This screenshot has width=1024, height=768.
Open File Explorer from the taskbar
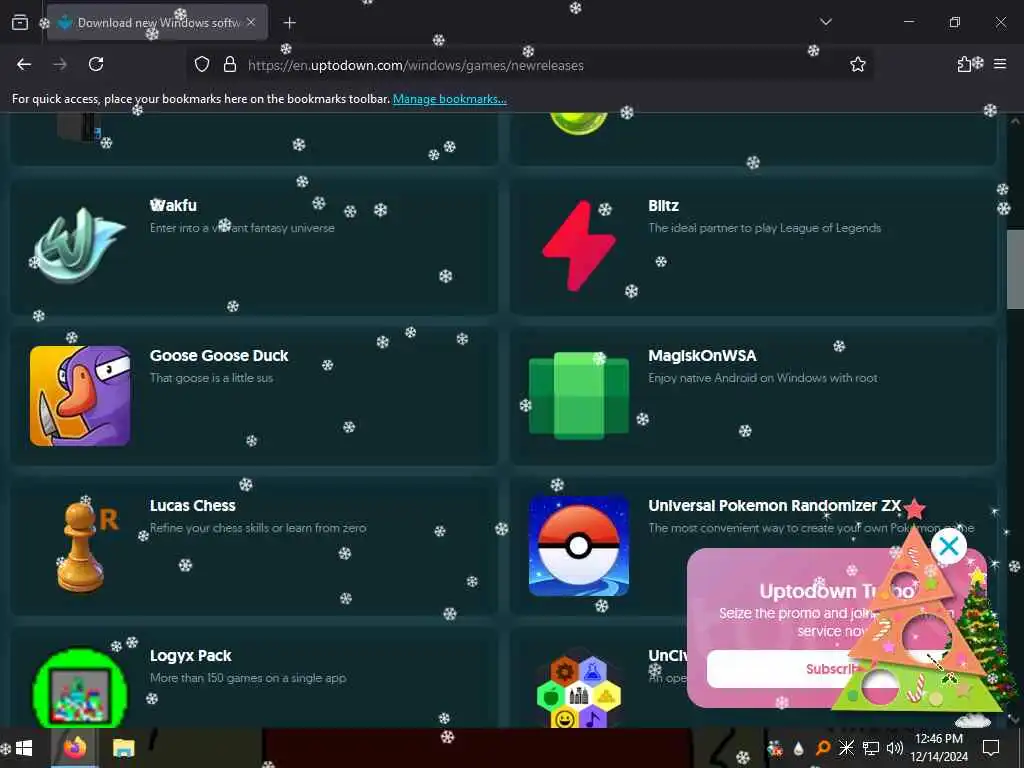pyautogui.click(x=123, y=748)
